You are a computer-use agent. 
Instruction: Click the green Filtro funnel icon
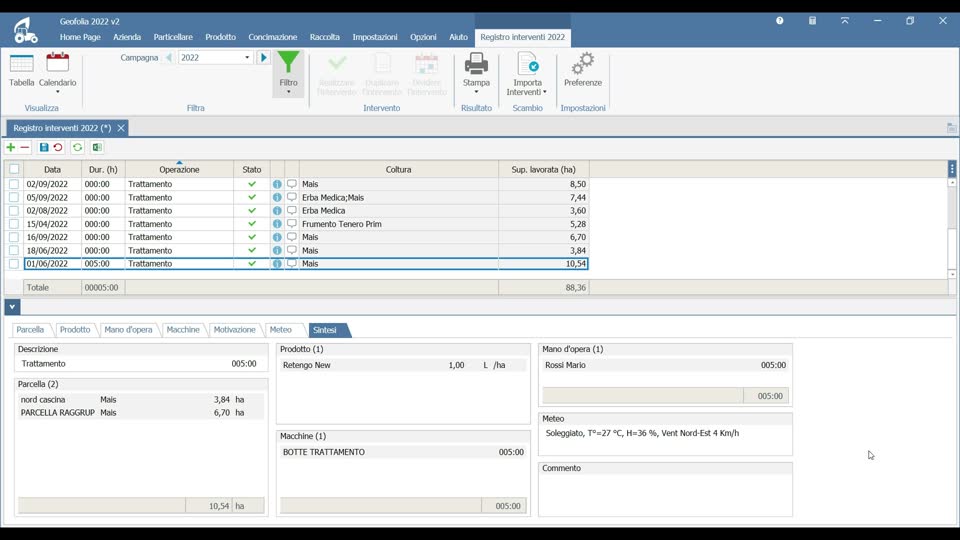coord(288,62)
